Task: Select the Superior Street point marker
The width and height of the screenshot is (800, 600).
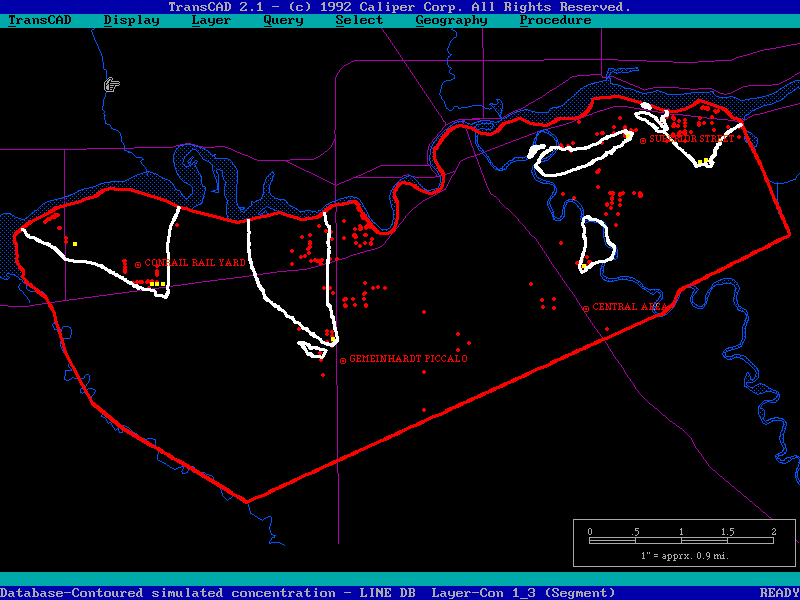Action: (643, 141)
